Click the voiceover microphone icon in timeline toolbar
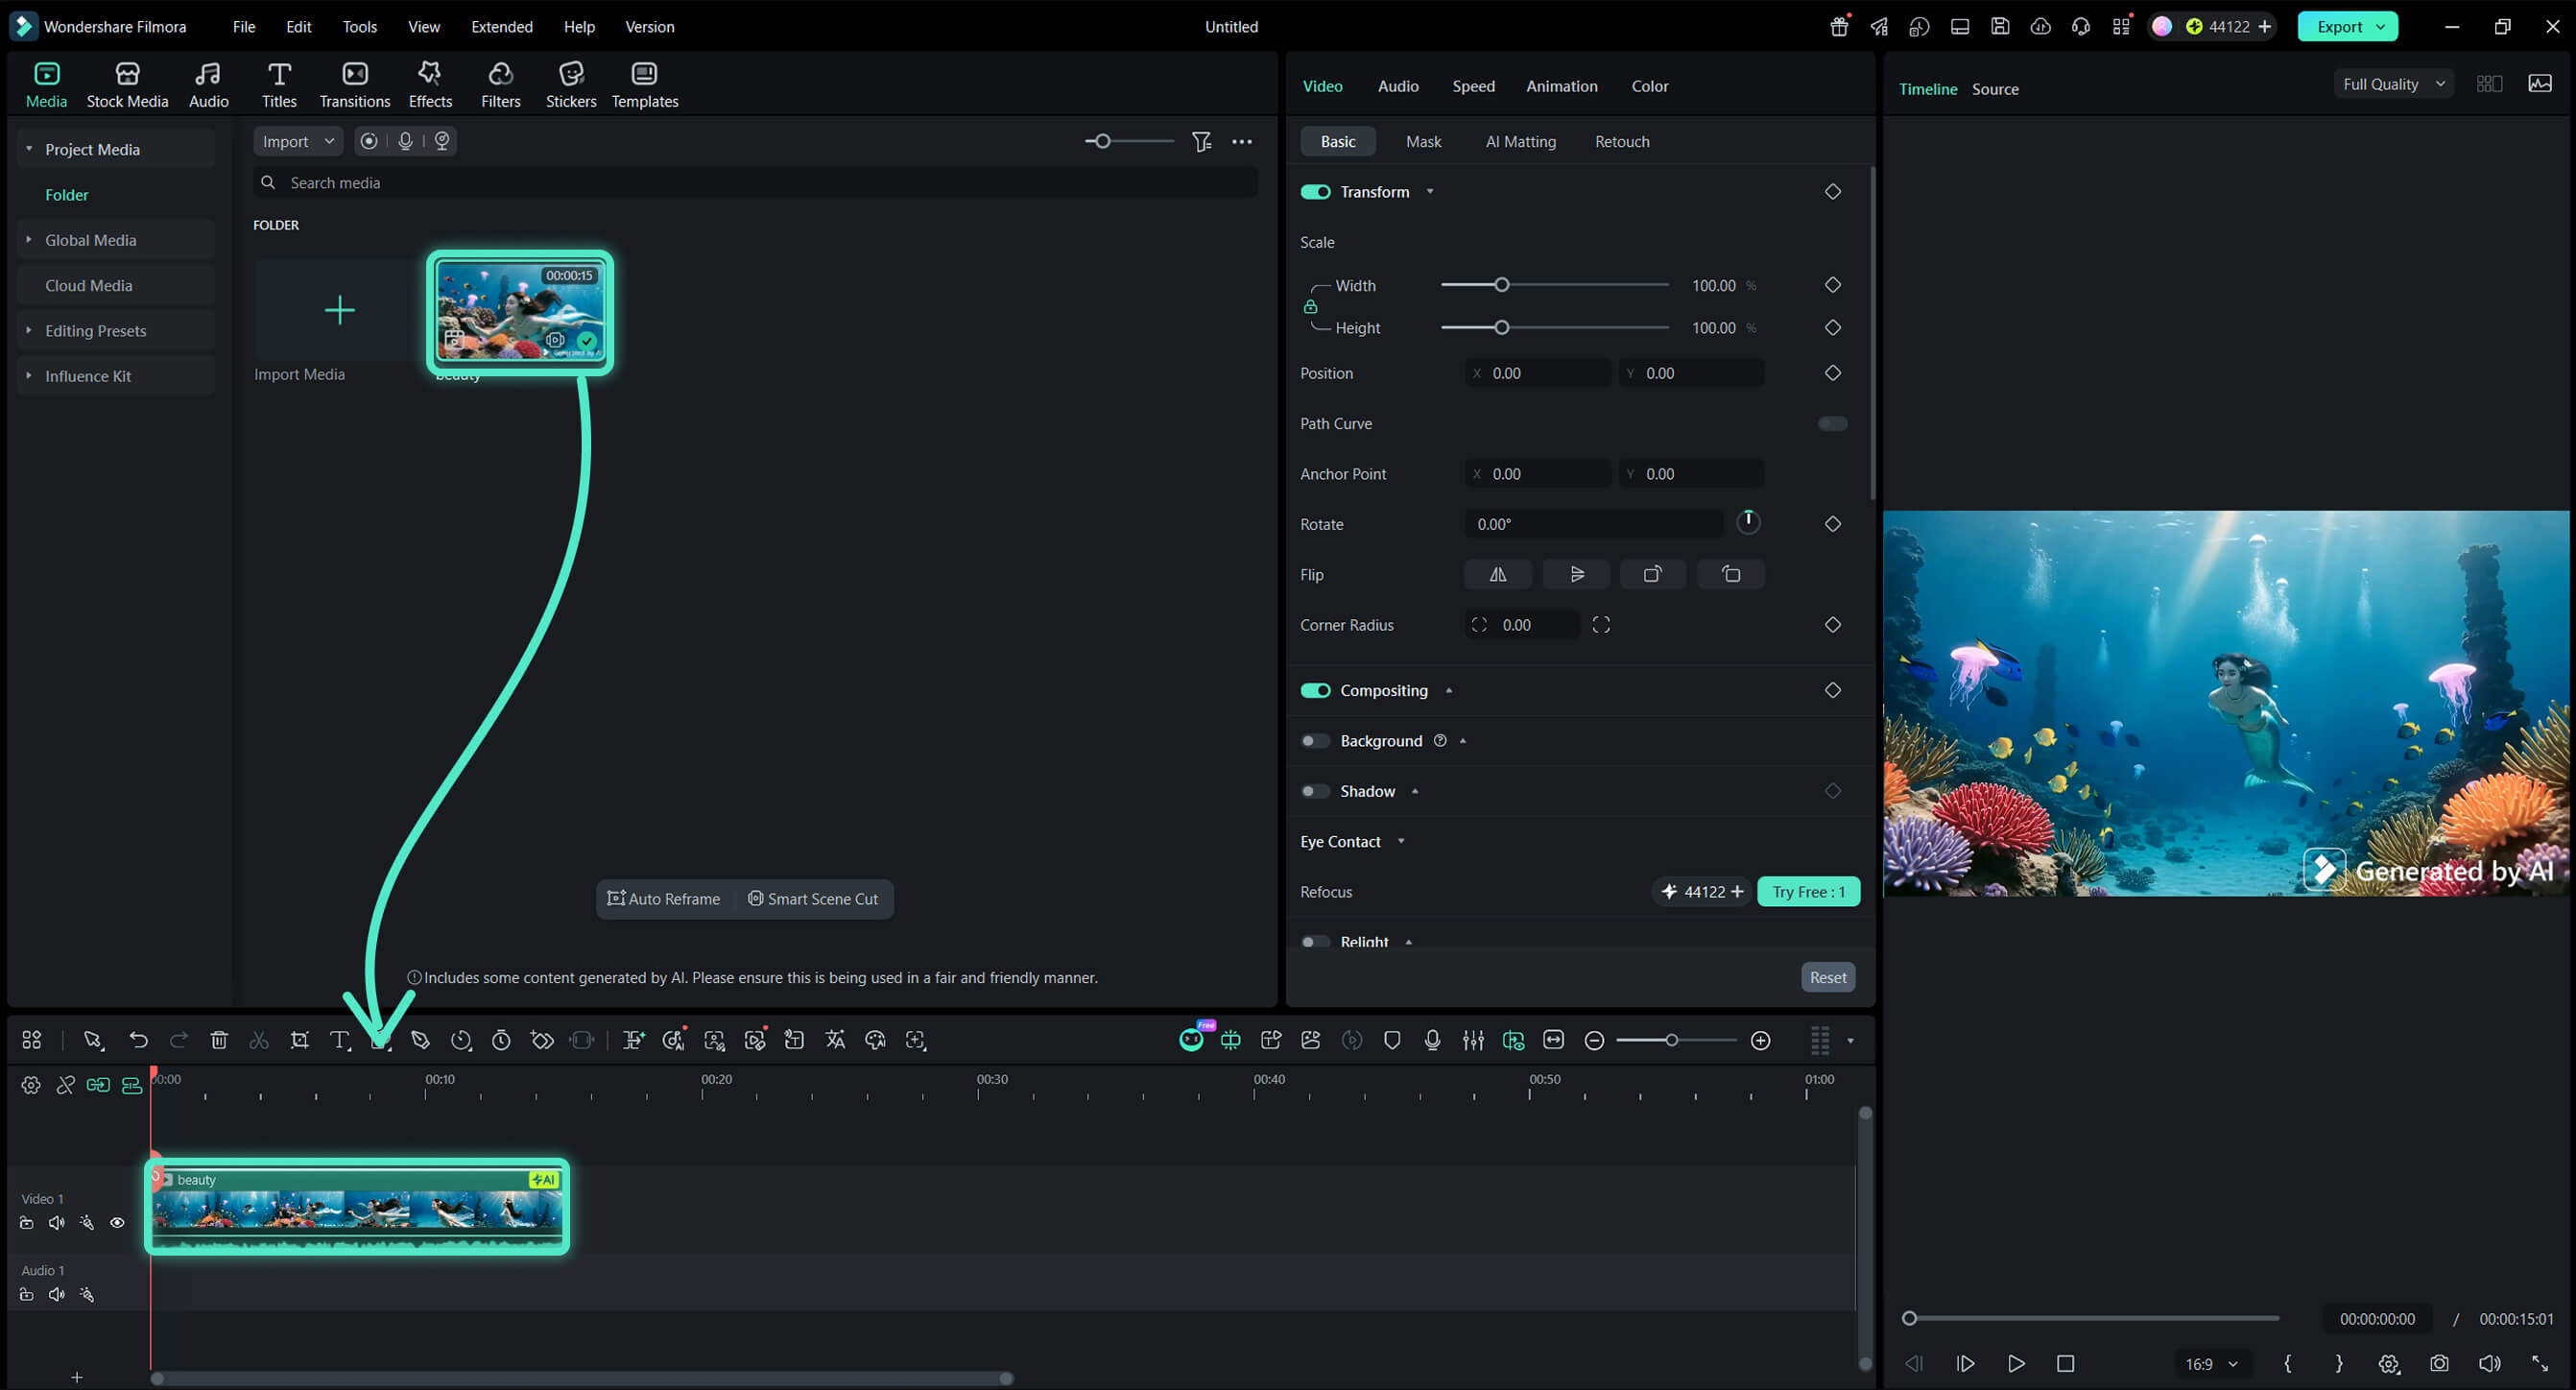This screenshot has width=2576, height=1390. click(1432, 1040)
